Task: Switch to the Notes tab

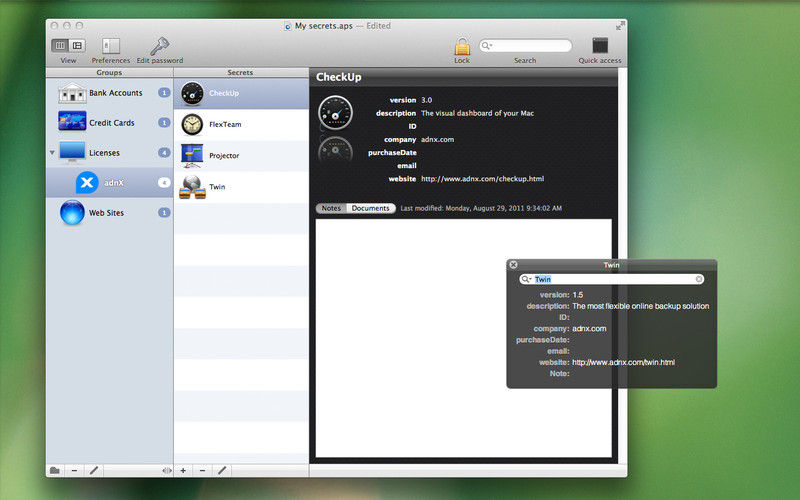Action: (331, 208)
